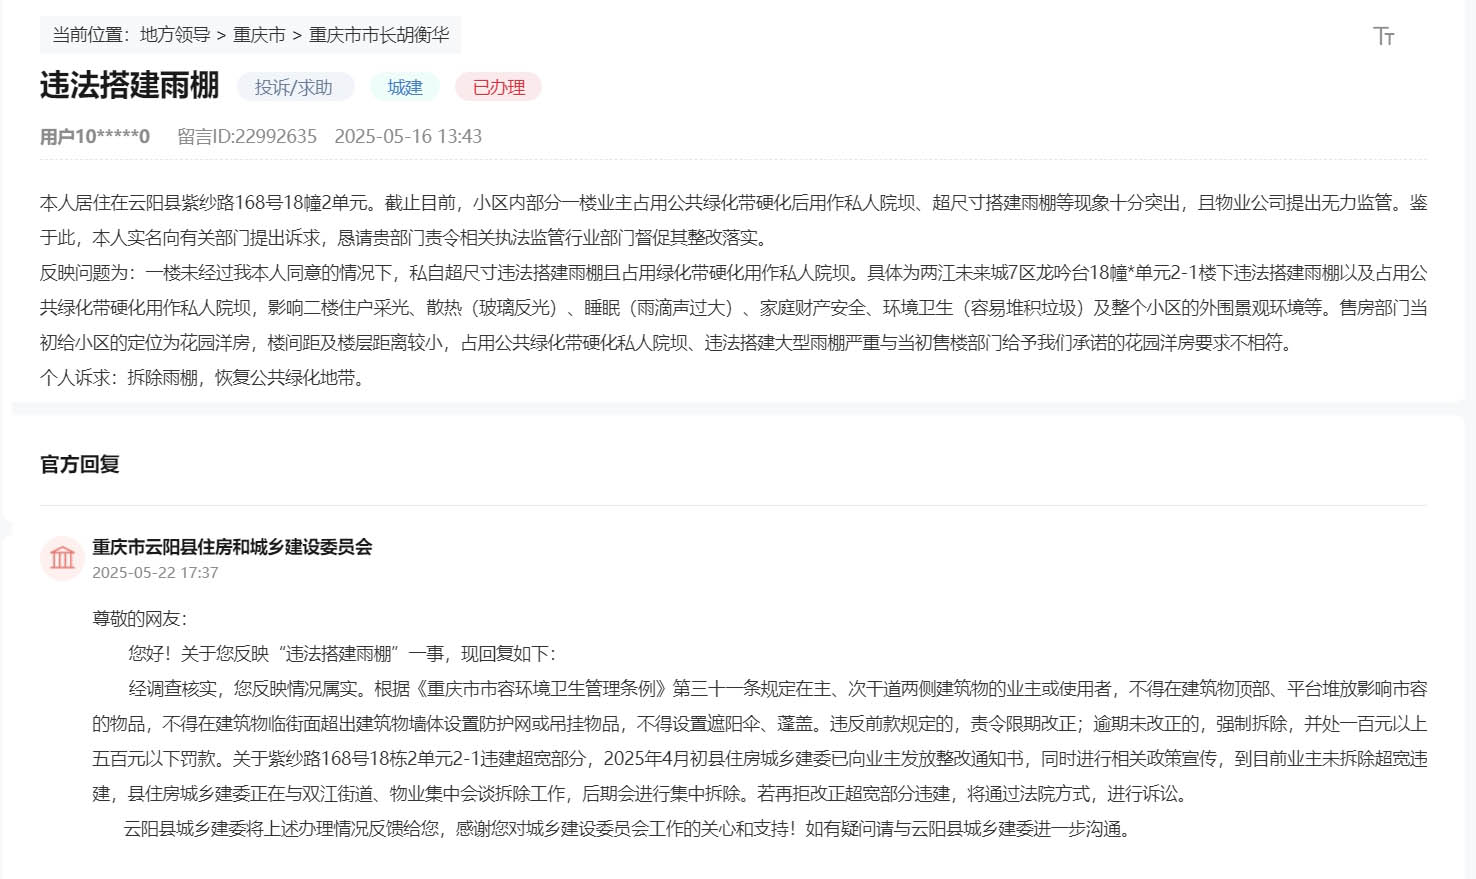Select the message ID '22992635'

(x=246, y=136)
